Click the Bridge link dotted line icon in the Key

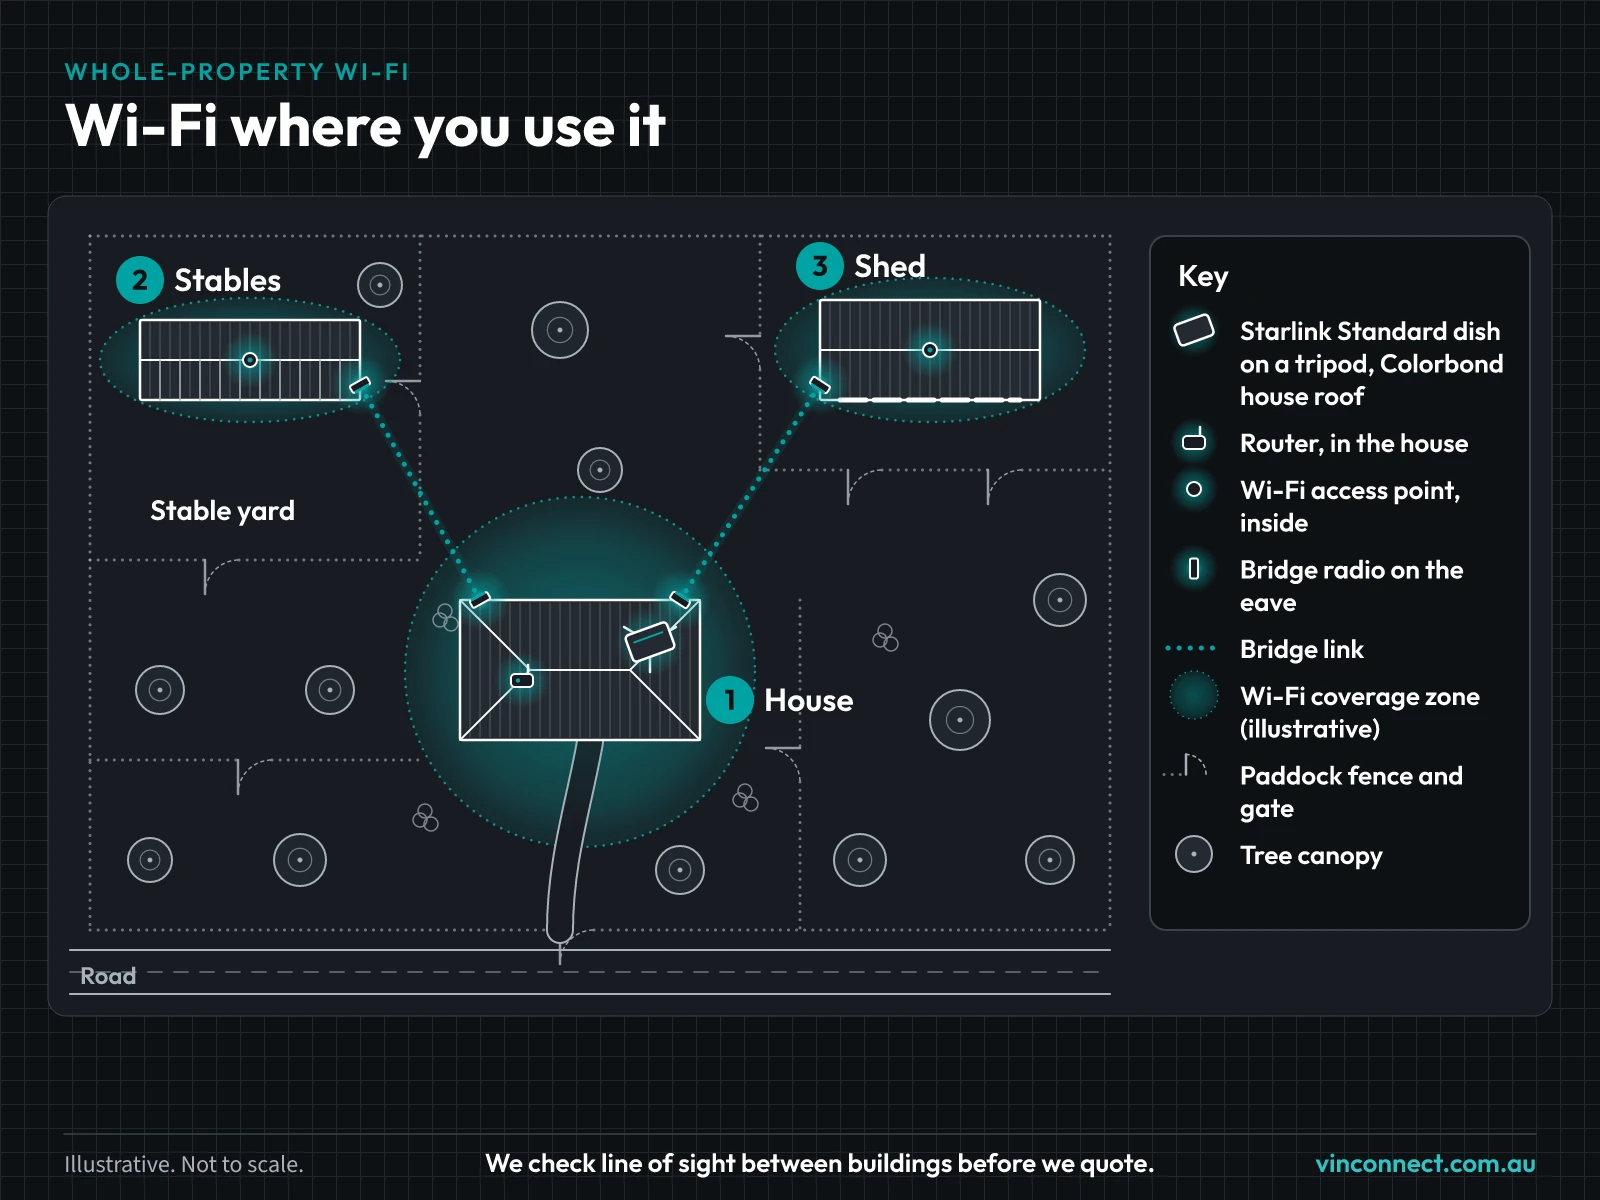[x=1191, y=648]
